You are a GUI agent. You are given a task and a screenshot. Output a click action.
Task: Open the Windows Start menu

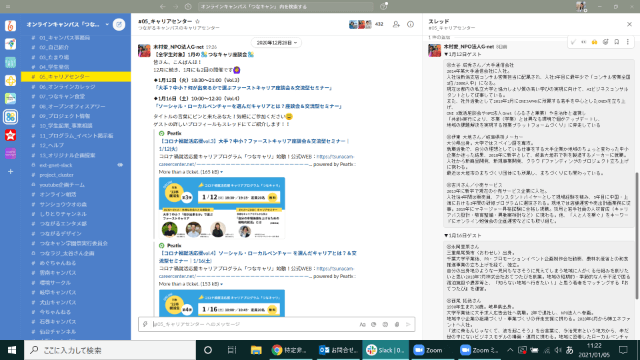point(12,350)
